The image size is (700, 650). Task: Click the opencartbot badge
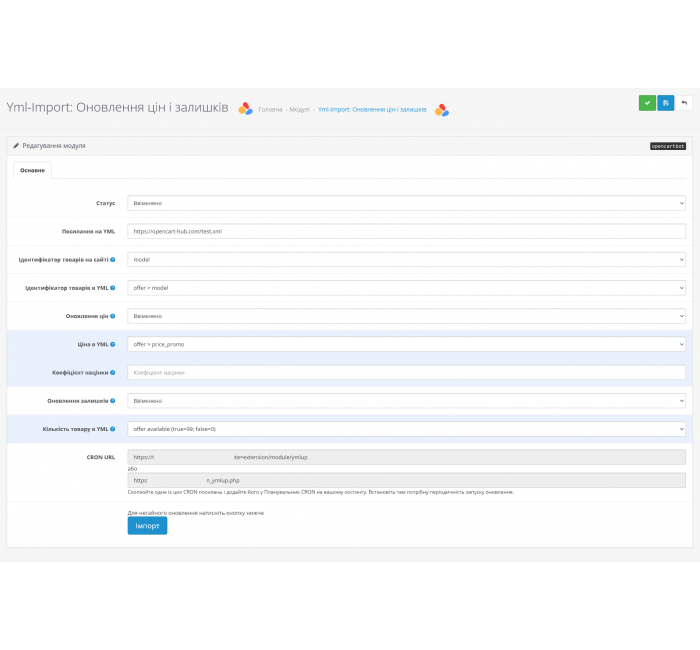click(667, 146)
